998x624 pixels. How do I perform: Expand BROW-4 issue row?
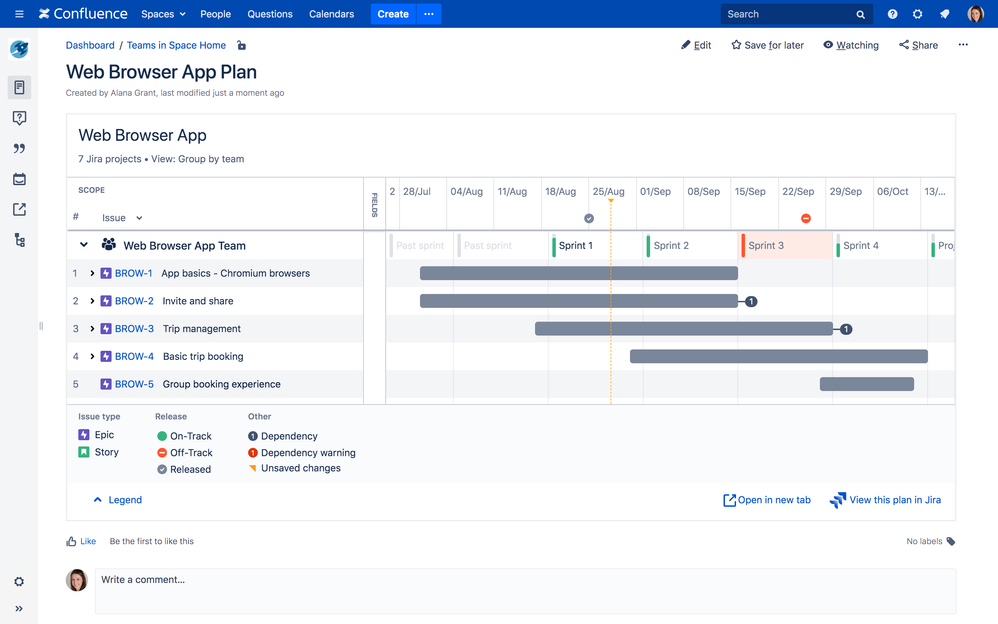92,357
